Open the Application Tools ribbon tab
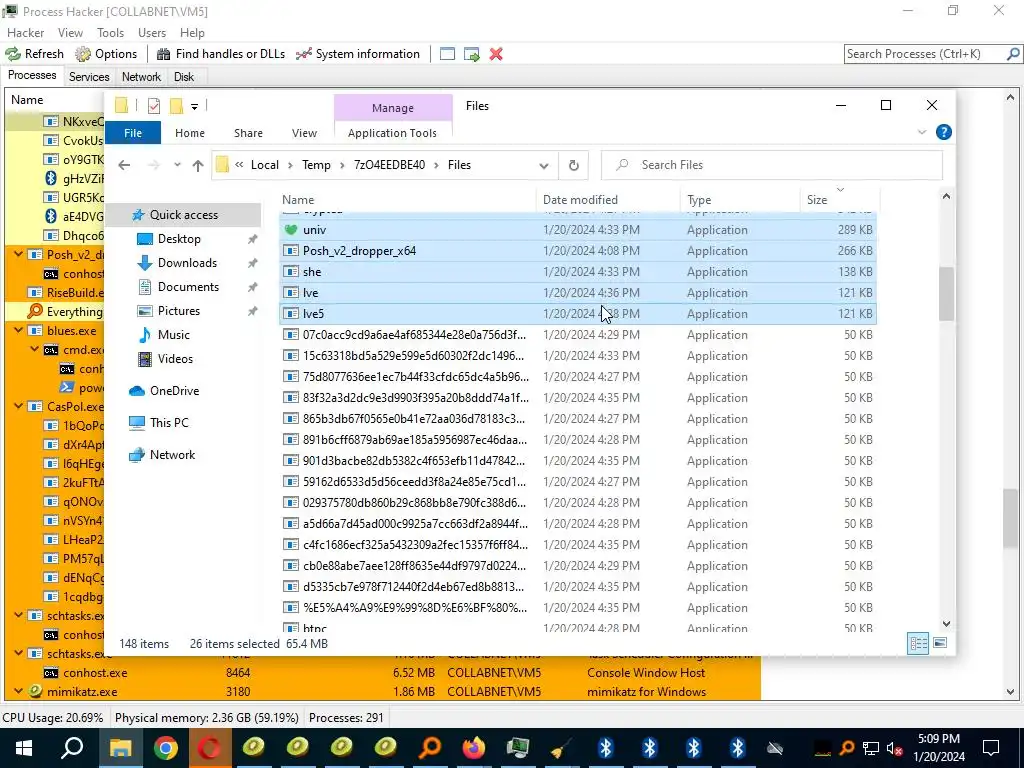Image resolution: width=1024 pixels, height=768 pixels. click(392, 133)
